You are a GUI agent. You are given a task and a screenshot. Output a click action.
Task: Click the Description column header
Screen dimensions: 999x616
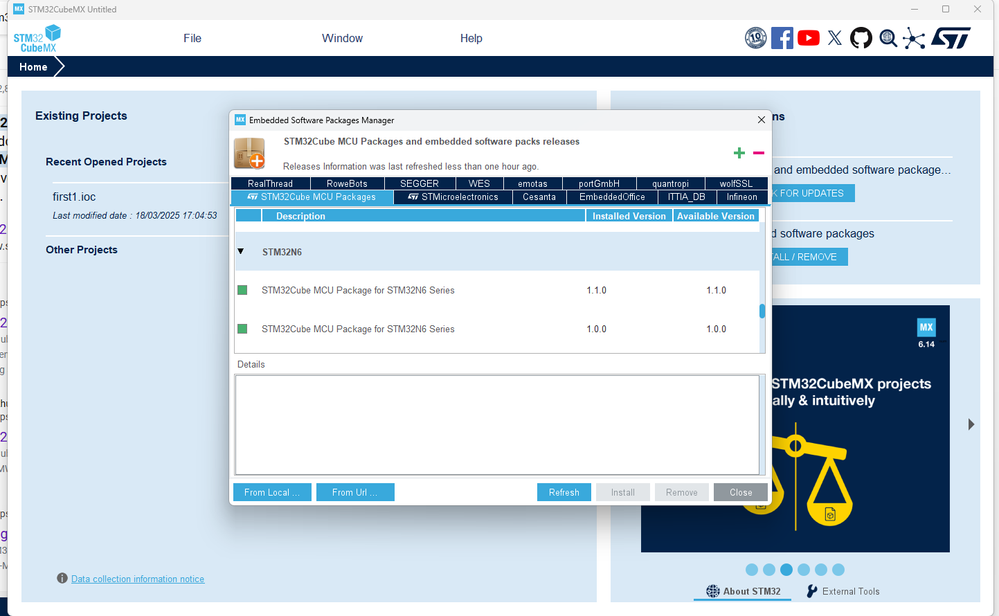423,216
